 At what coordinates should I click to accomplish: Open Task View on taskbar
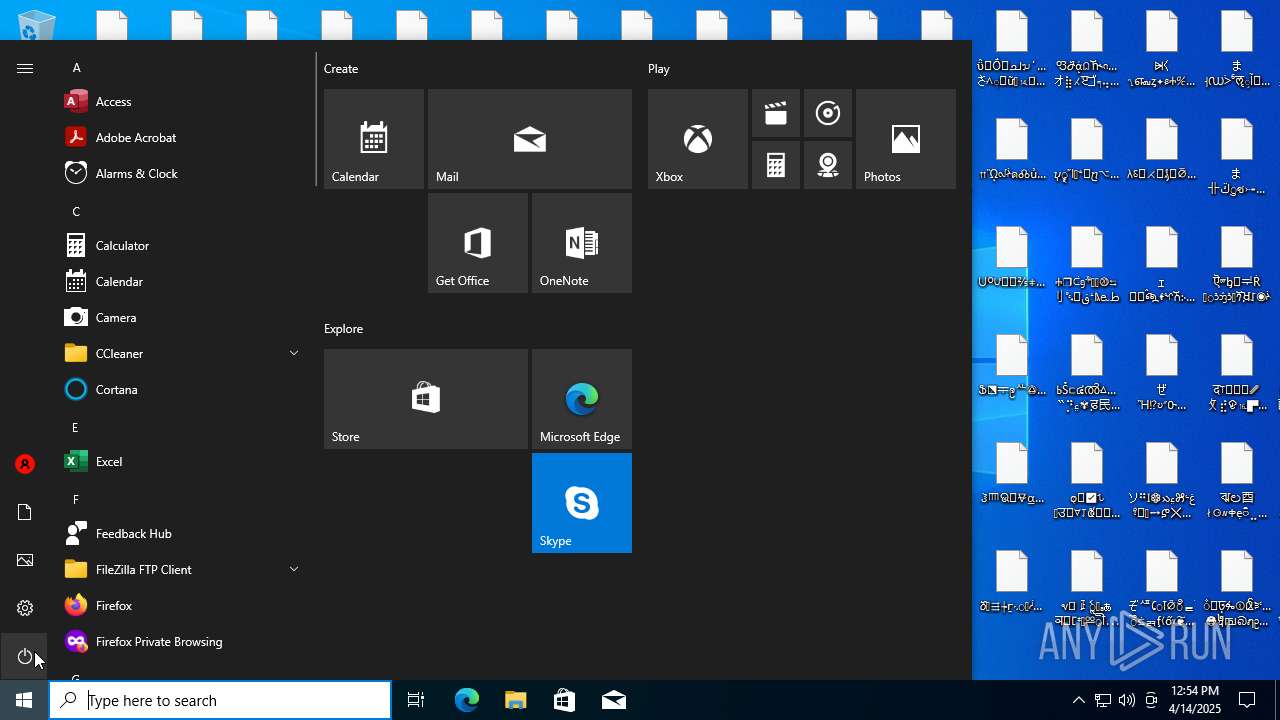[x=416, y=700]
